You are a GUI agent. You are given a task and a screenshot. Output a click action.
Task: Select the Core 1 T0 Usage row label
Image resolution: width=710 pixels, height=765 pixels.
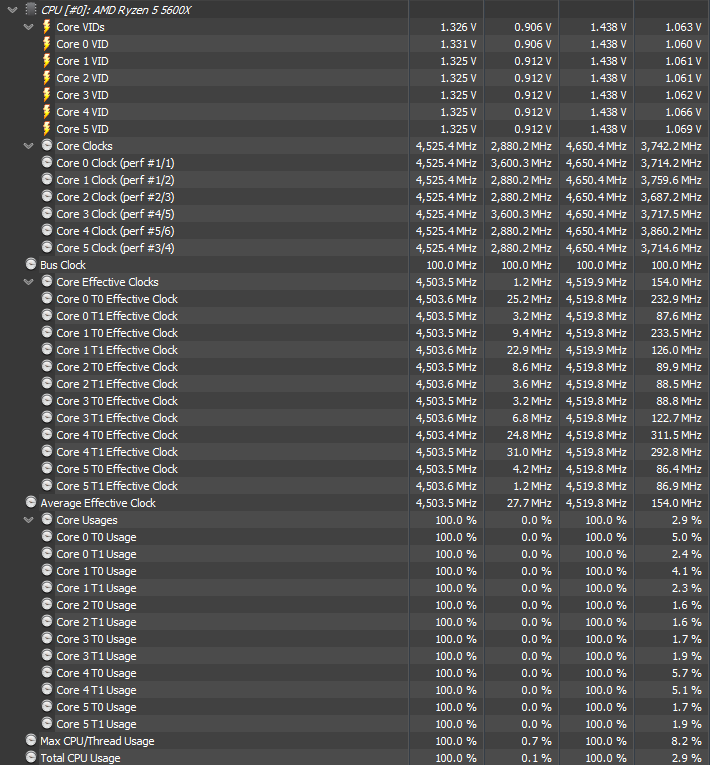(x=96, y=571)
